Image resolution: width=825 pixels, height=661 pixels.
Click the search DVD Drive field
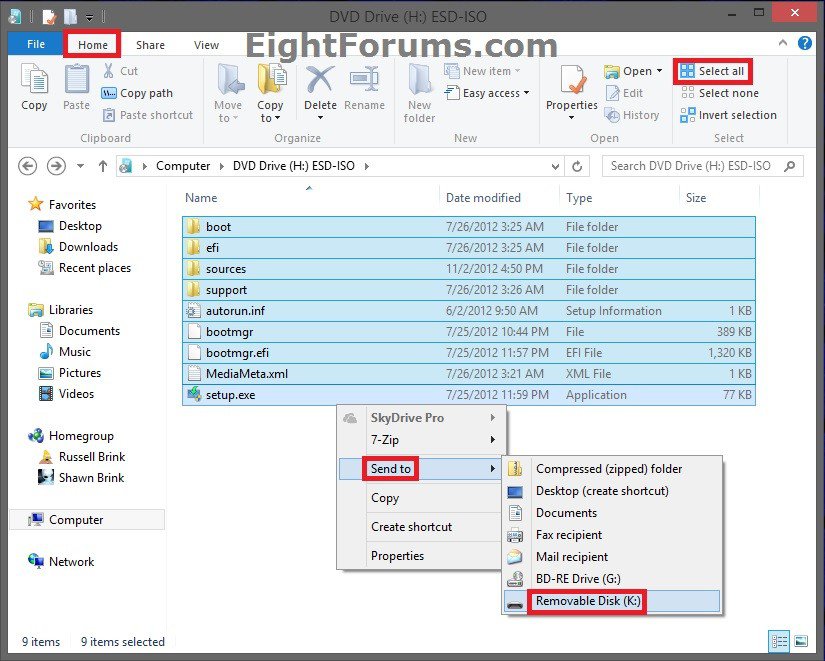click(x=702, y=166)
